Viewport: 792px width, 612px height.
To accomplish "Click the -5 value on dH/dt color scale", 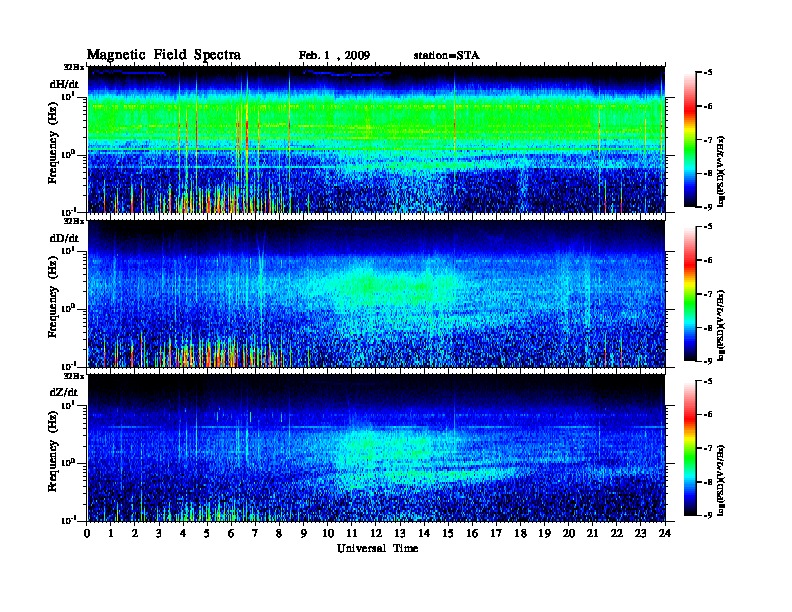I will click(708, 72).
